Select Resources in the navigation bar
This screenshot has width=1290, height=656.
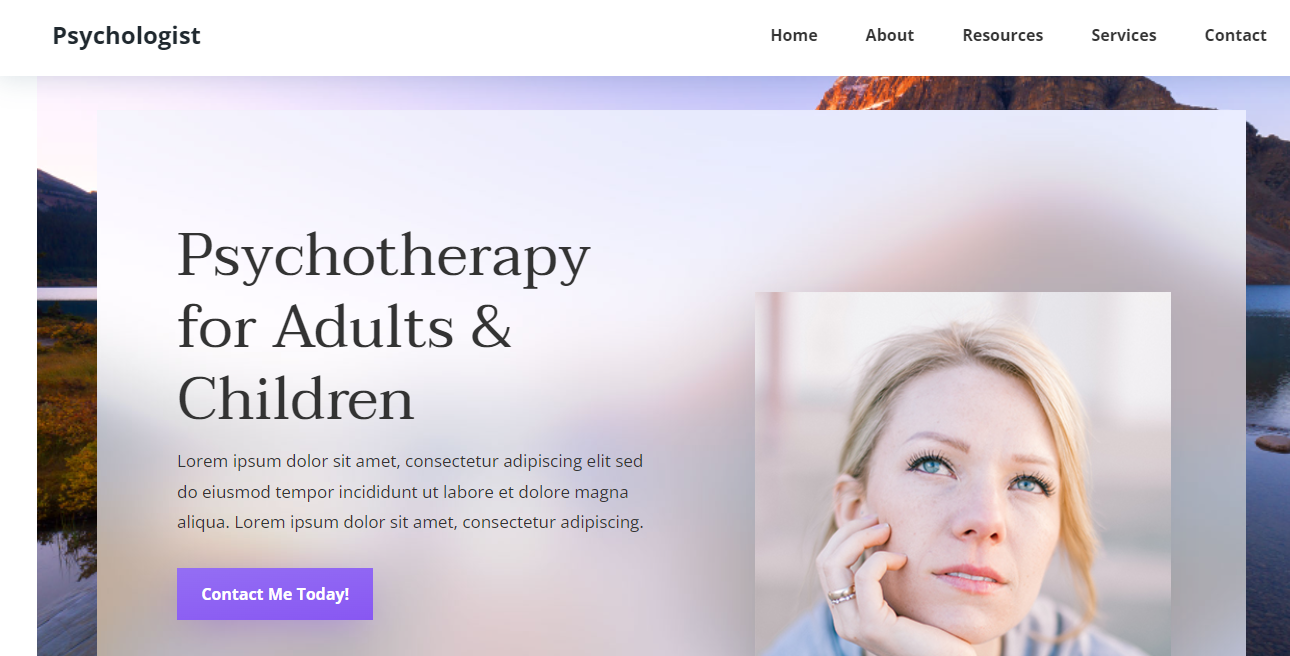[x=1003, y=35]
